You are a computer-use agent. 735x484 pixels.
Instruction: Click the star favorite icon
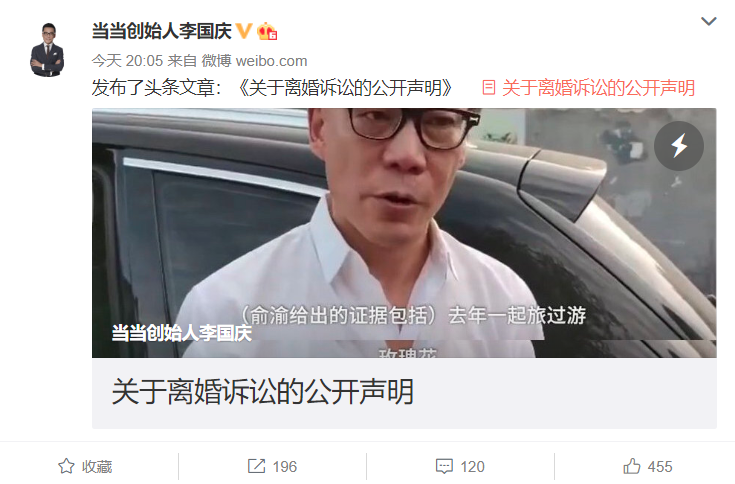click(66, 466)
